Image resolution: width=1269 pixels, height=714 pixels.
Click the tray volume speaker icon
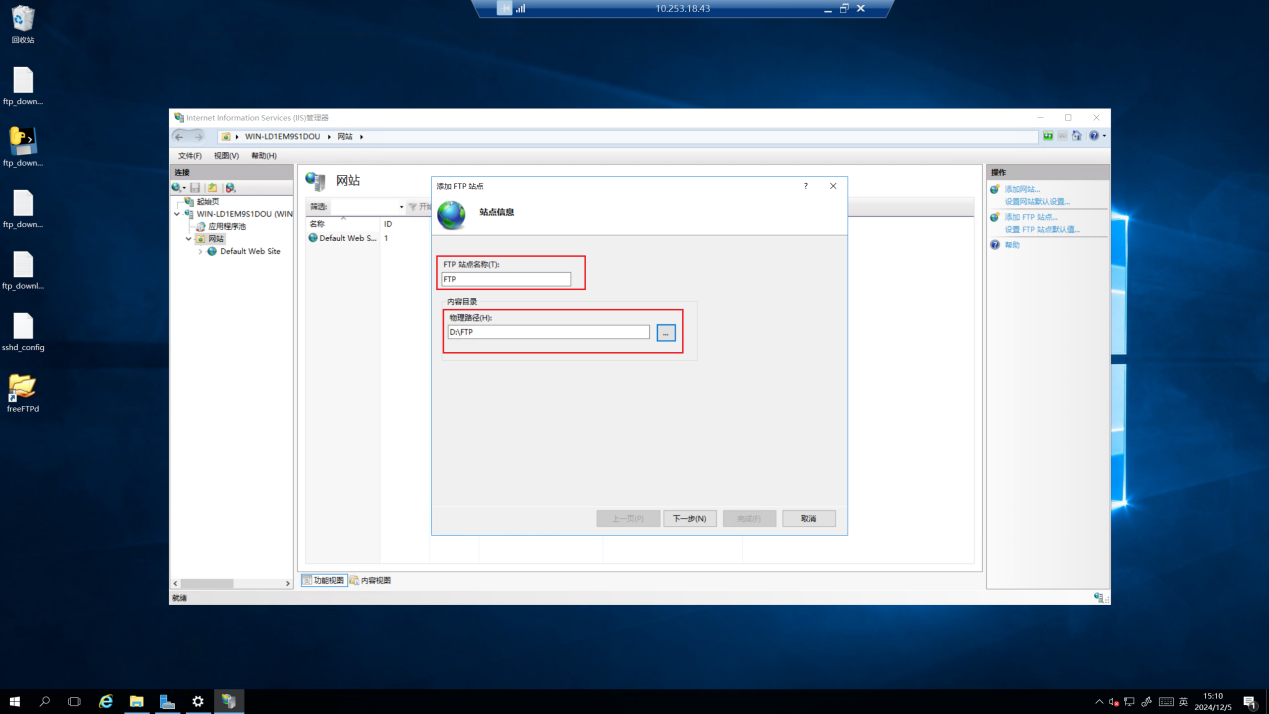1114,702
